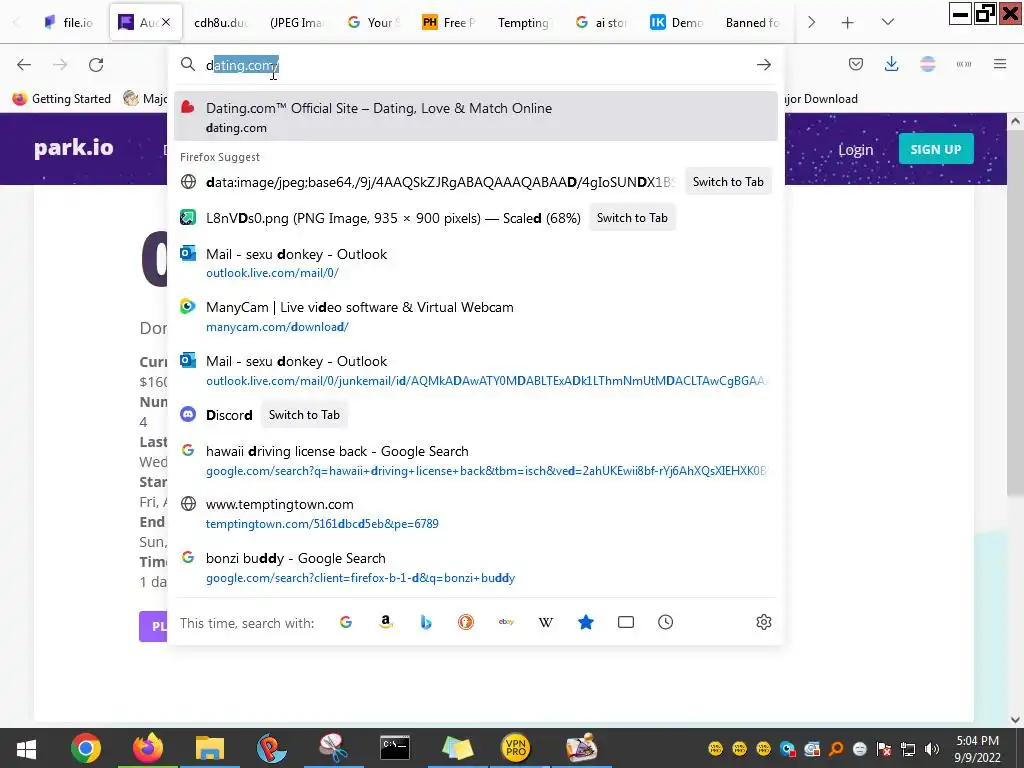Screen dimensions: 1024x768
Task: Click the Login link
Action: click(855, 150)
